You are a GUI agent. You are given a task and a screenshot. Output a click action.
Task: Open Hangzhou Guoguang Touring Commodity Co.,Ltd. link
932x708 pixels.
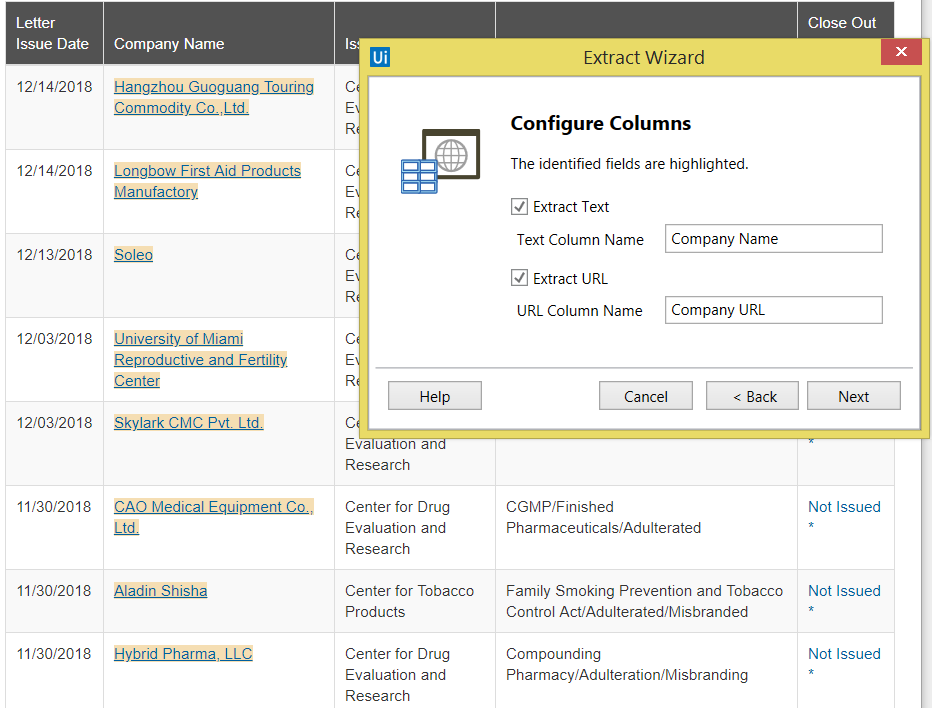(x=213, y=97)
